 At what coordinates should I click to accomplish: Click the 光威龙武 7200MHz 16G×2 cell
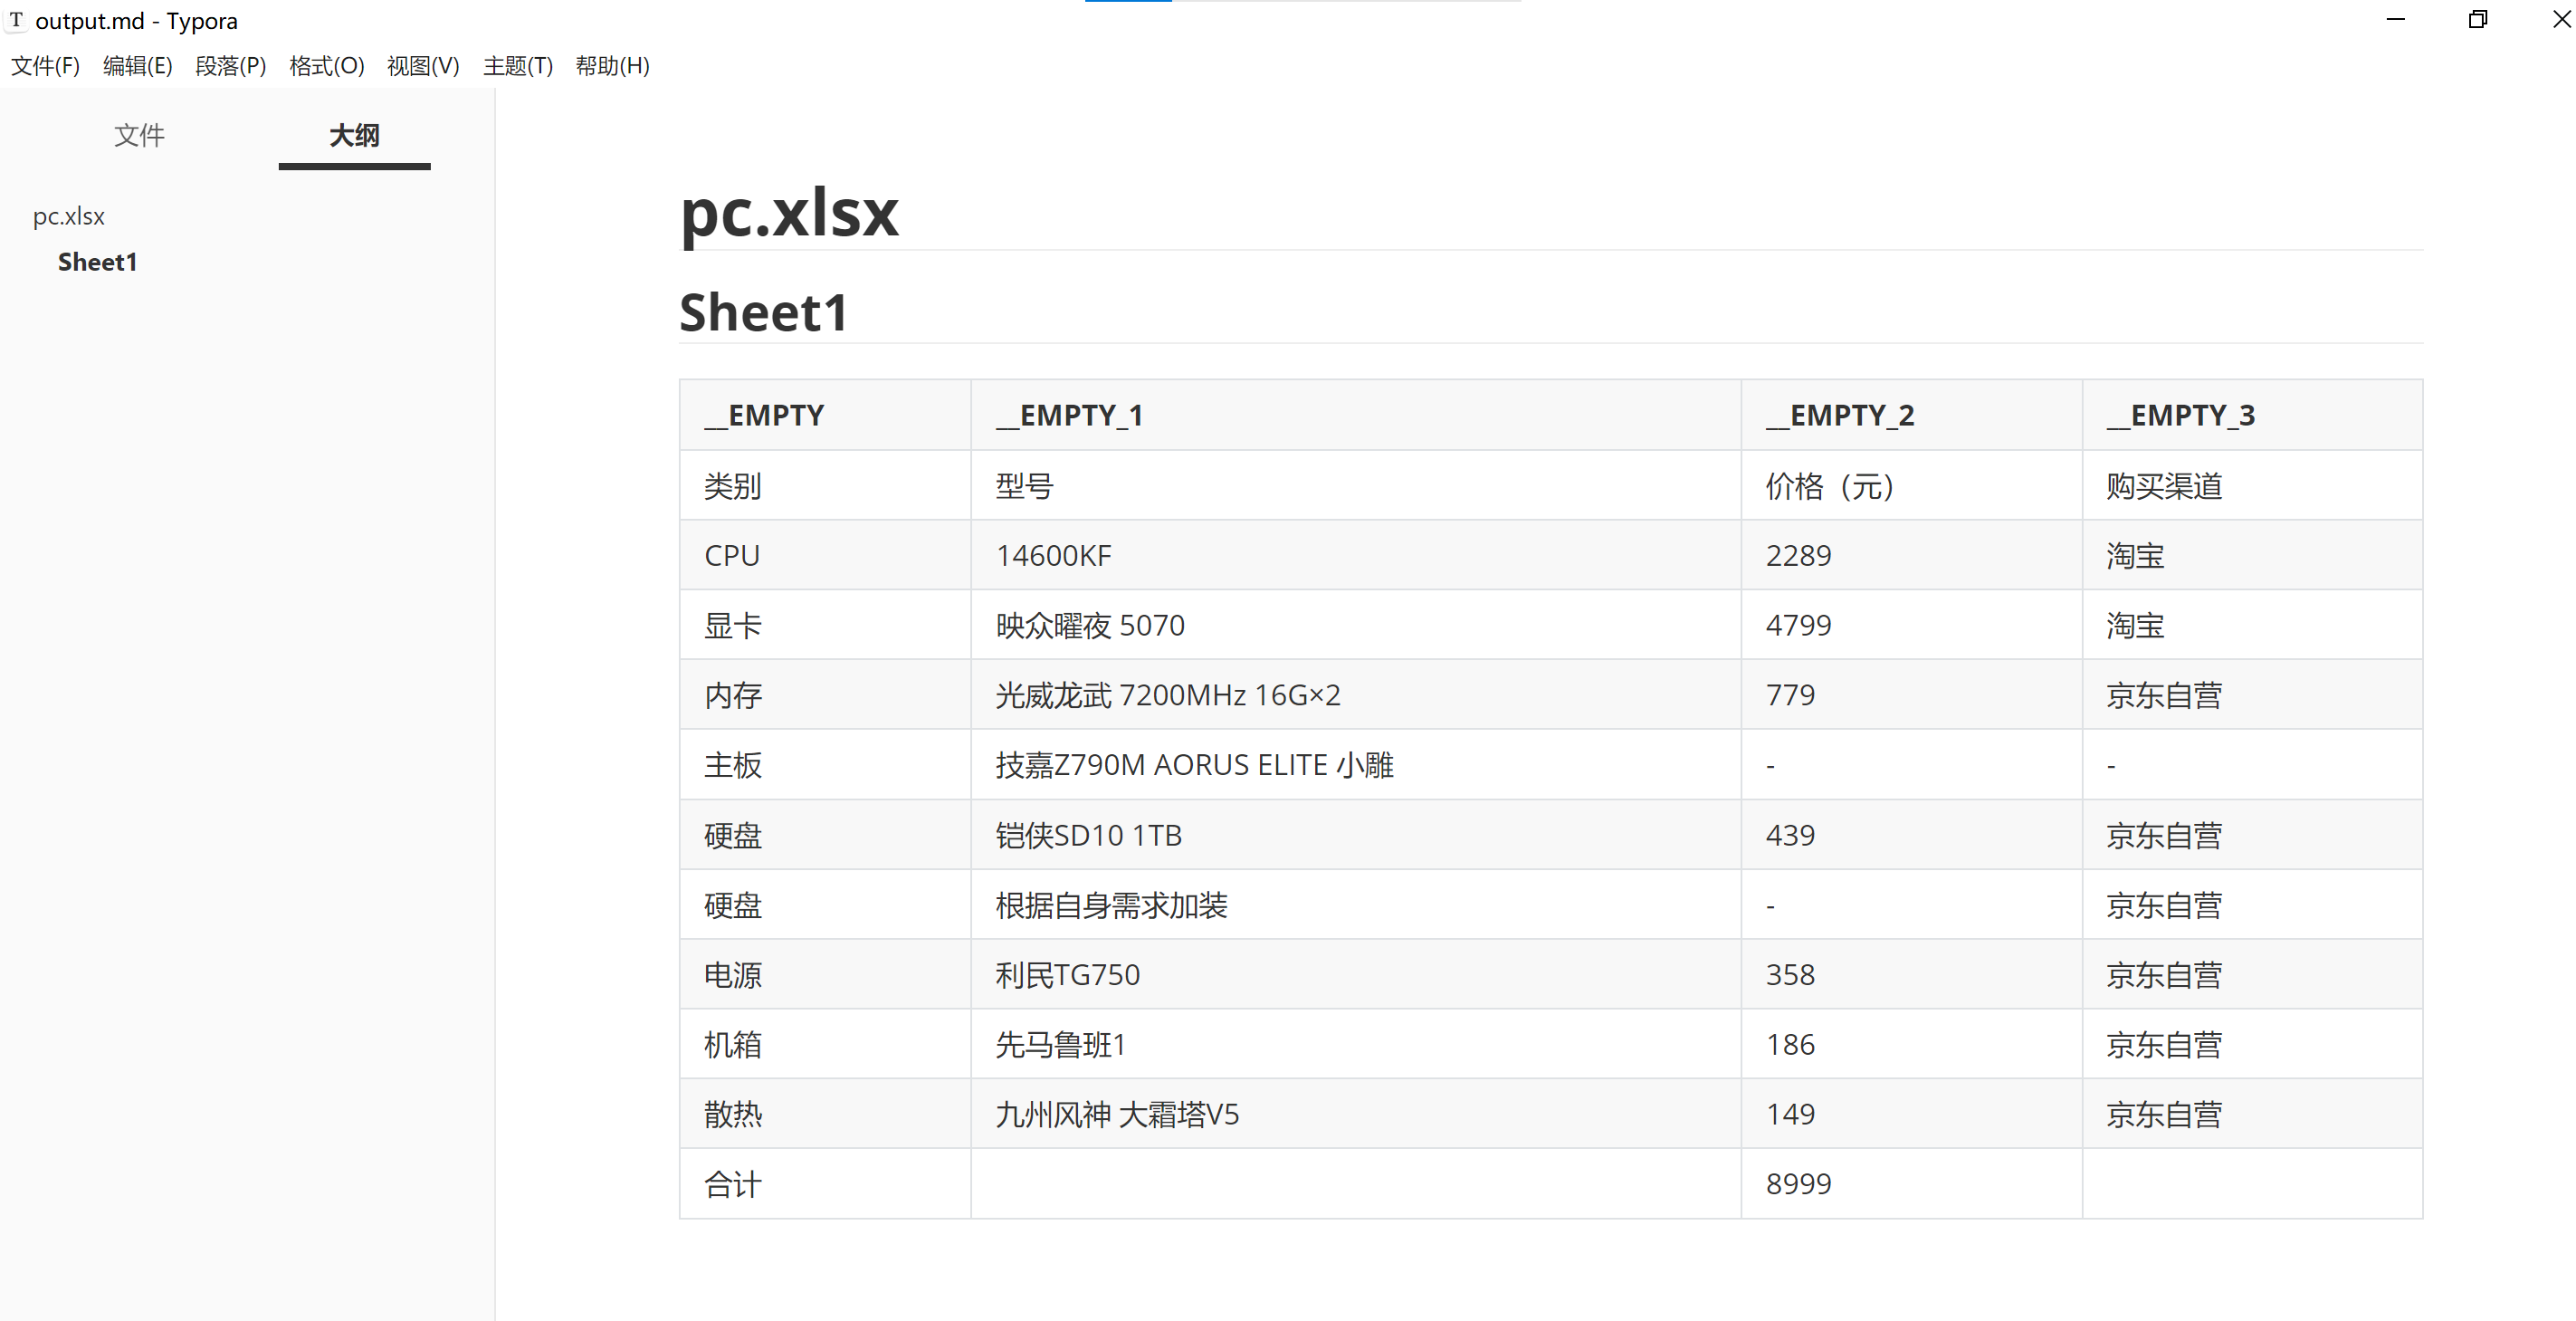pos(1356,695)
